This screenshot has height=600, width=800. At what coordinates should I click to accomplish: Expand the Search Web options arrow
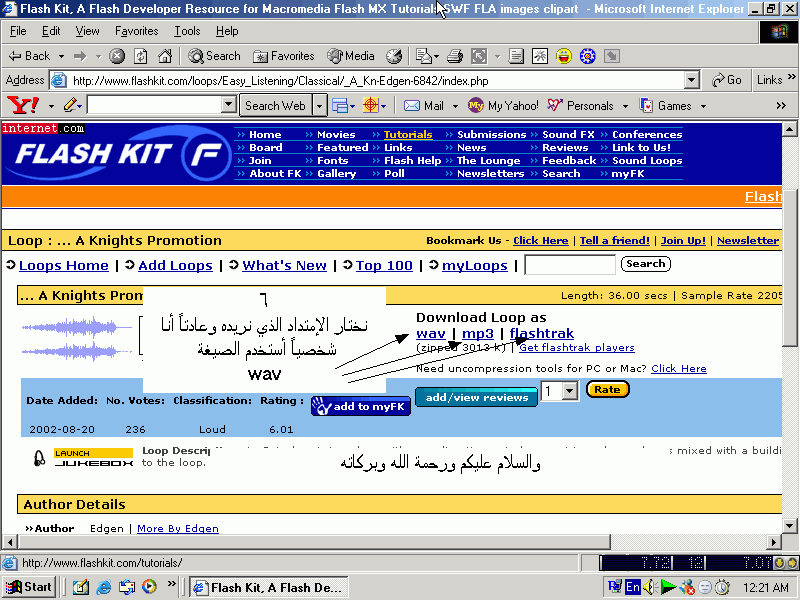click(319, 106)
